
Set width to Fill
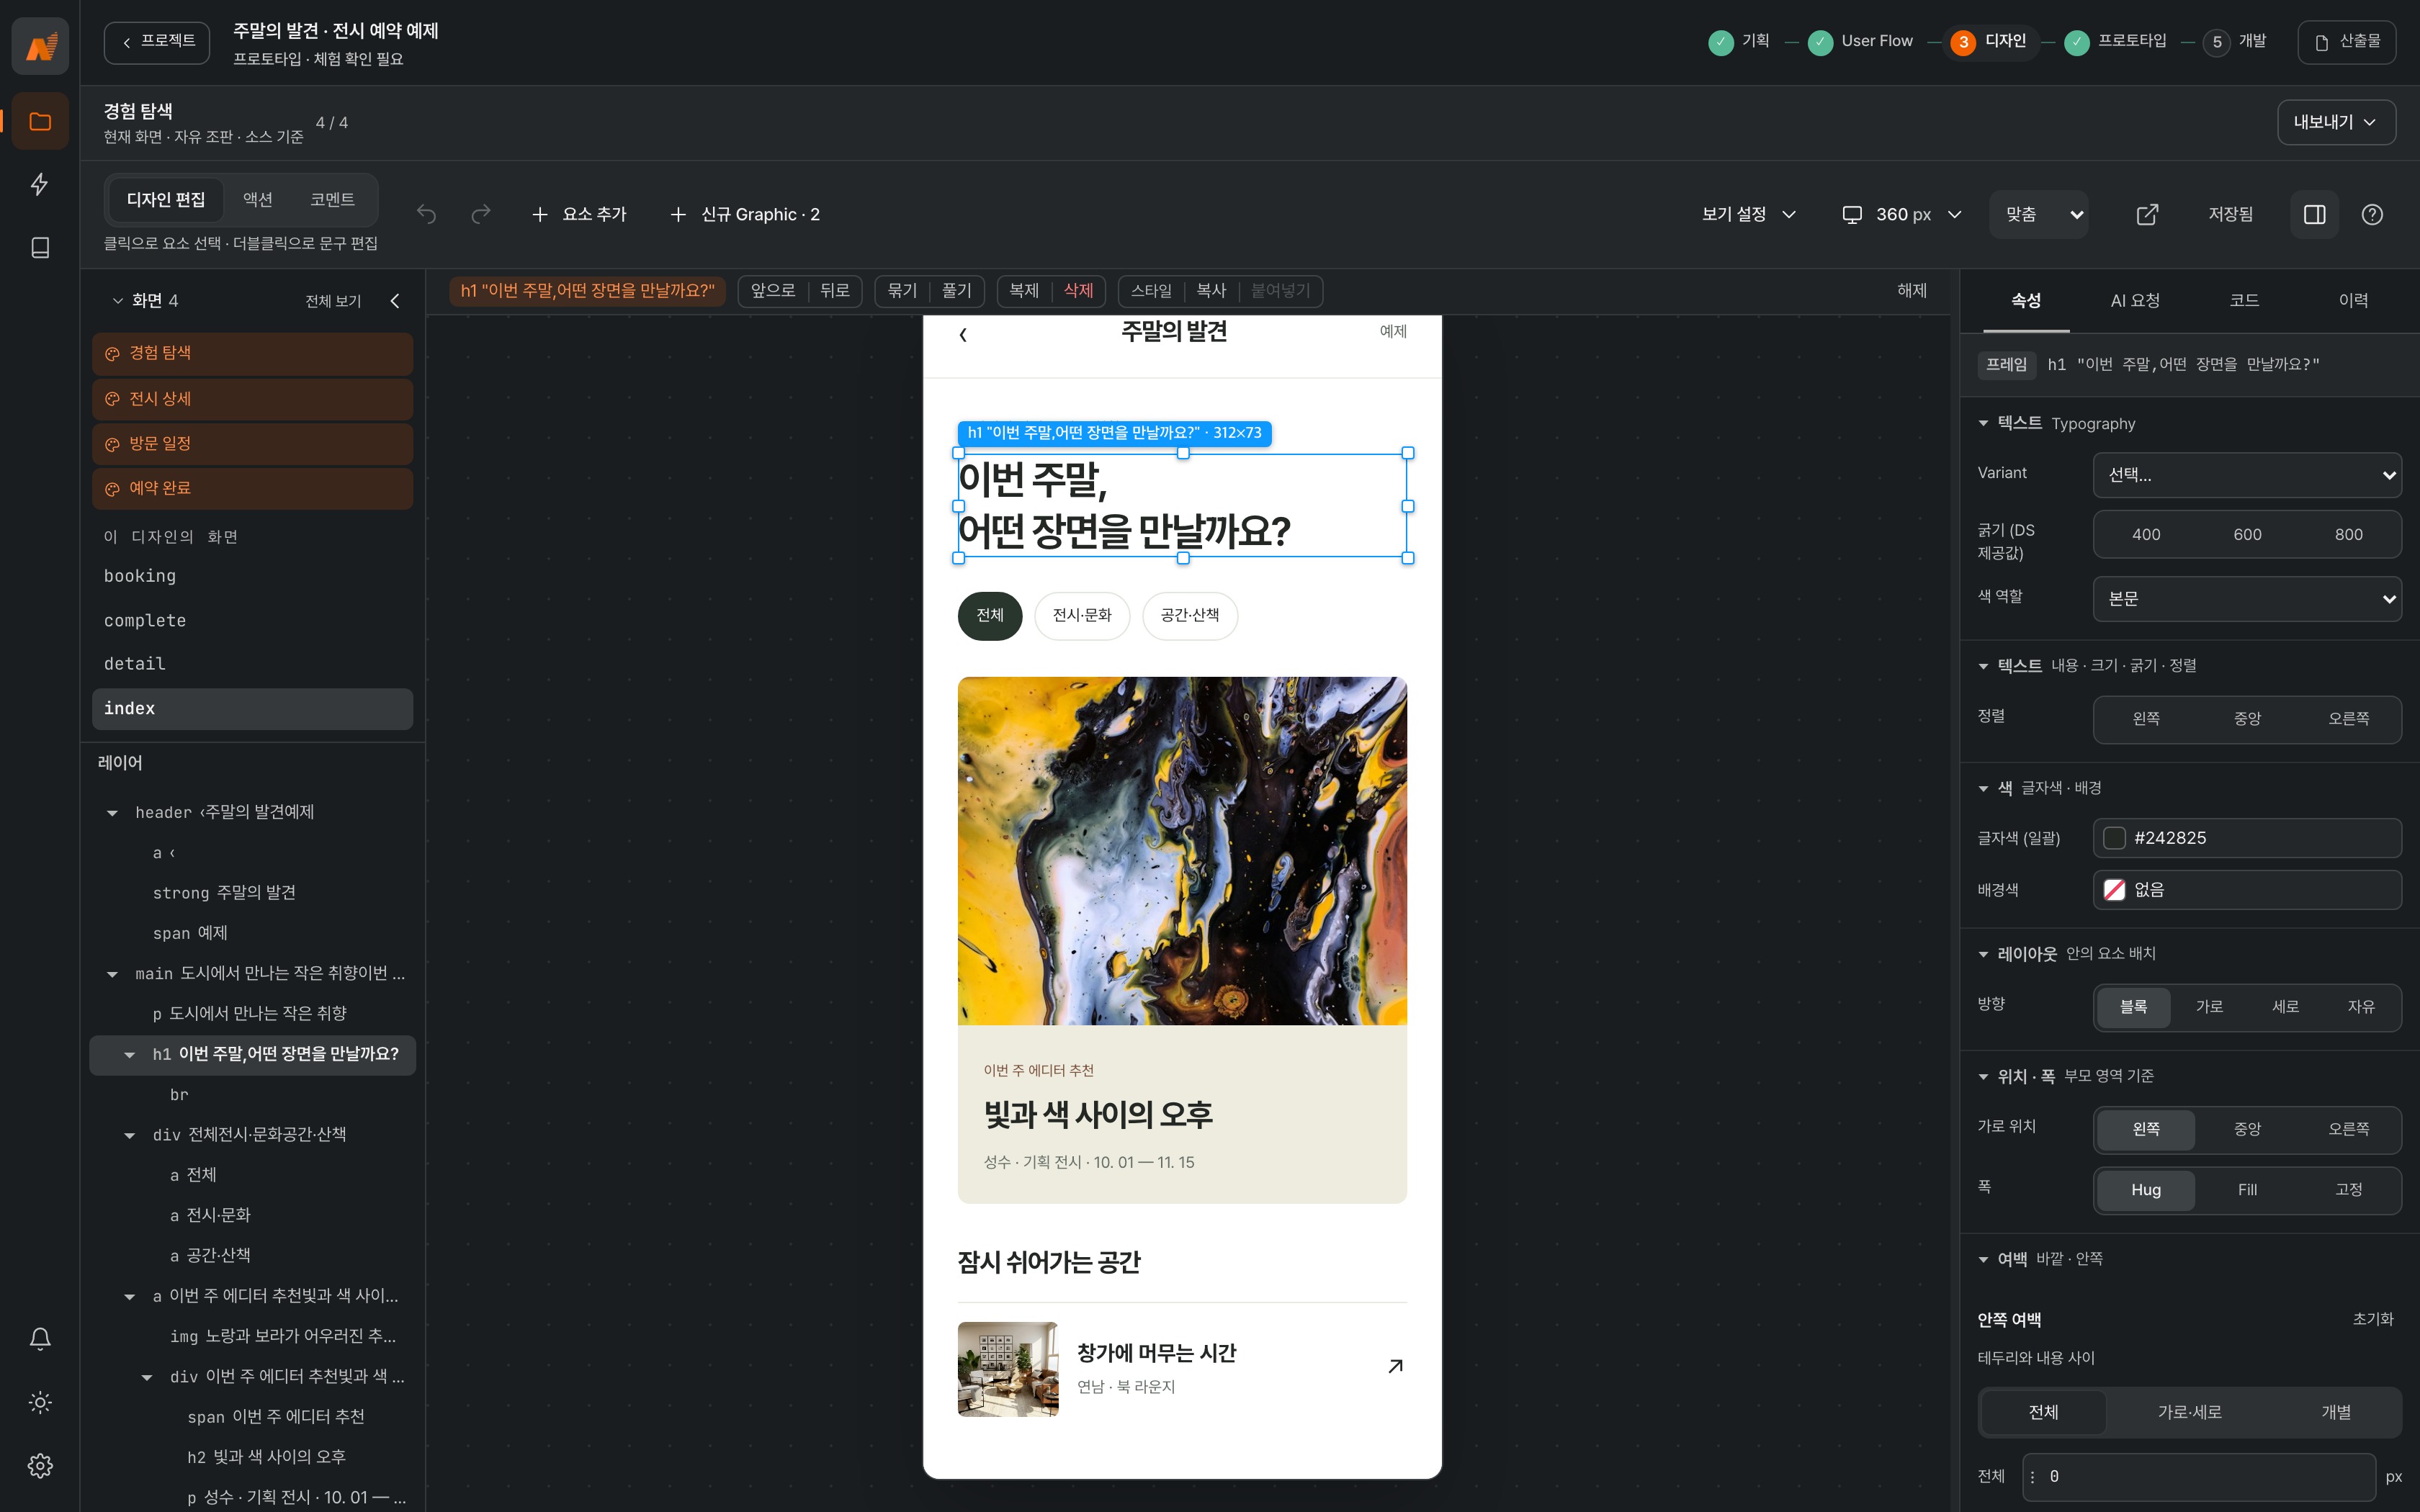coord(2247,1190)
